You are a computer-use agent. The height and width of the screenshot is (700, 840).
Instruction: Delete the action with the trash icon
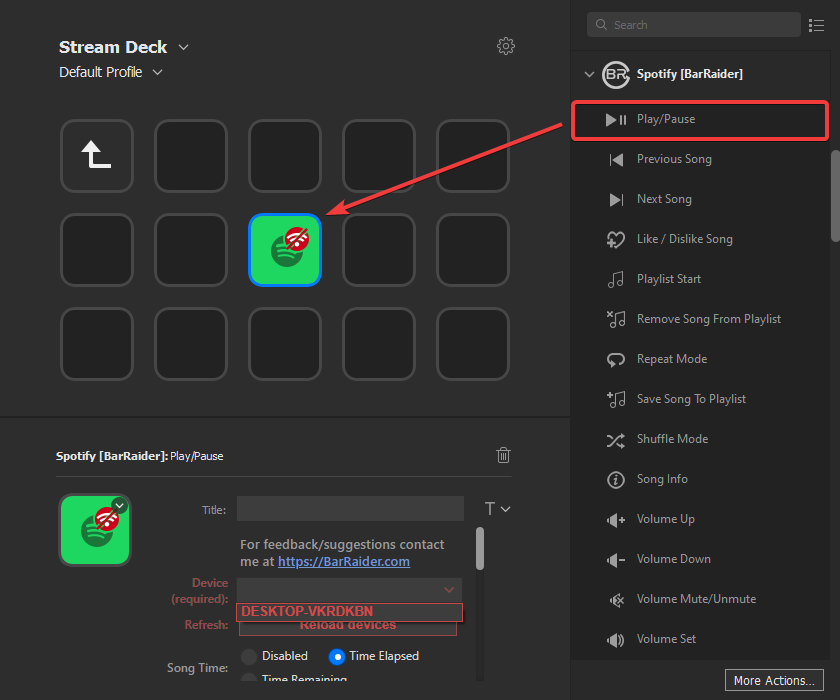503,455
